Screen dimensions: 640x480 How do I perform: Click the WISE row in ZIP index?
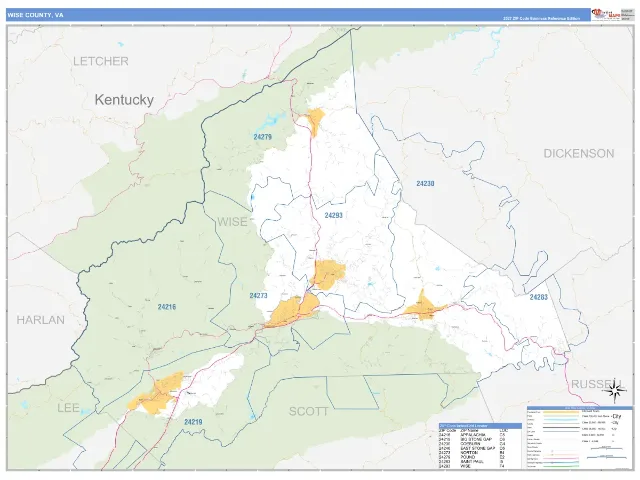pos(470,466)
